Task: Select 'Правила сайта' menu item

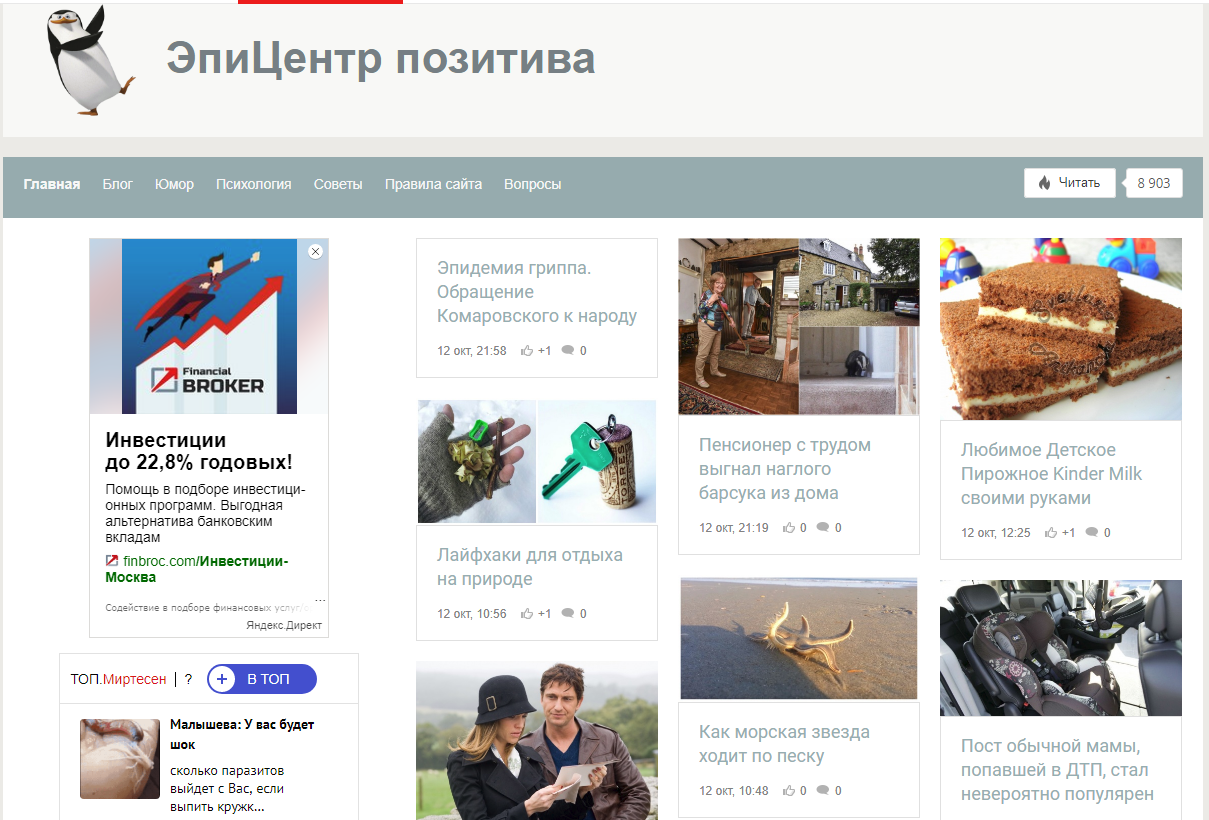Action: [433, 184]
